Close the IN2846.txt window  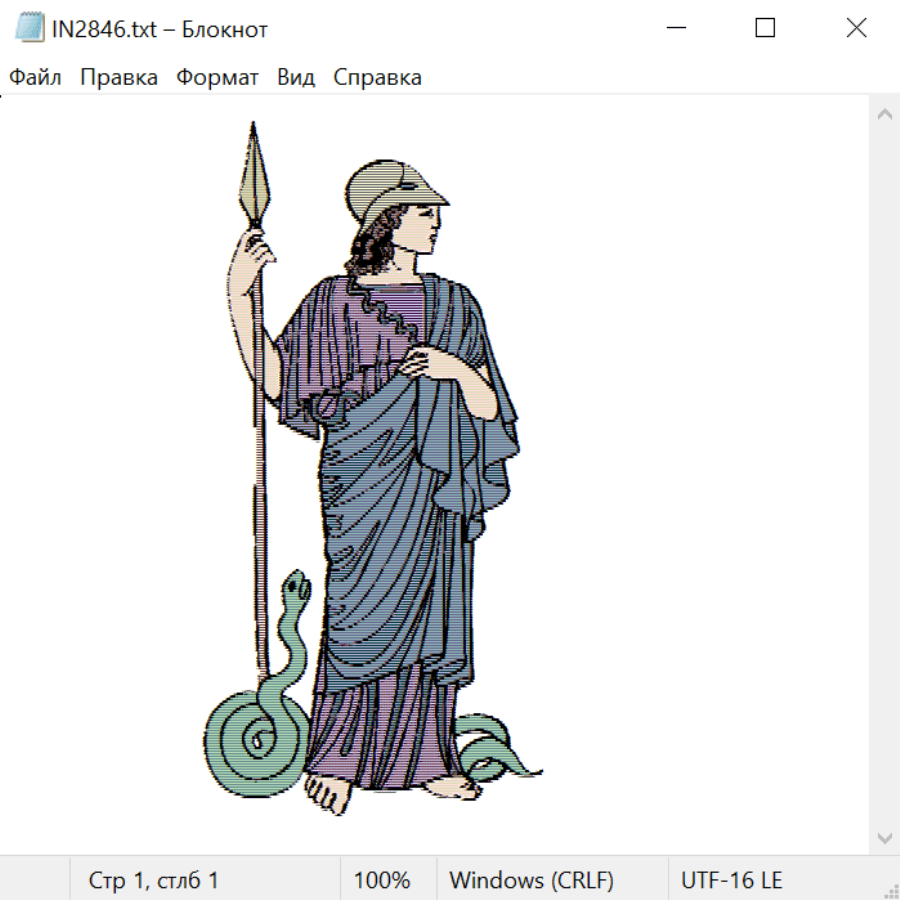point(856,28)
